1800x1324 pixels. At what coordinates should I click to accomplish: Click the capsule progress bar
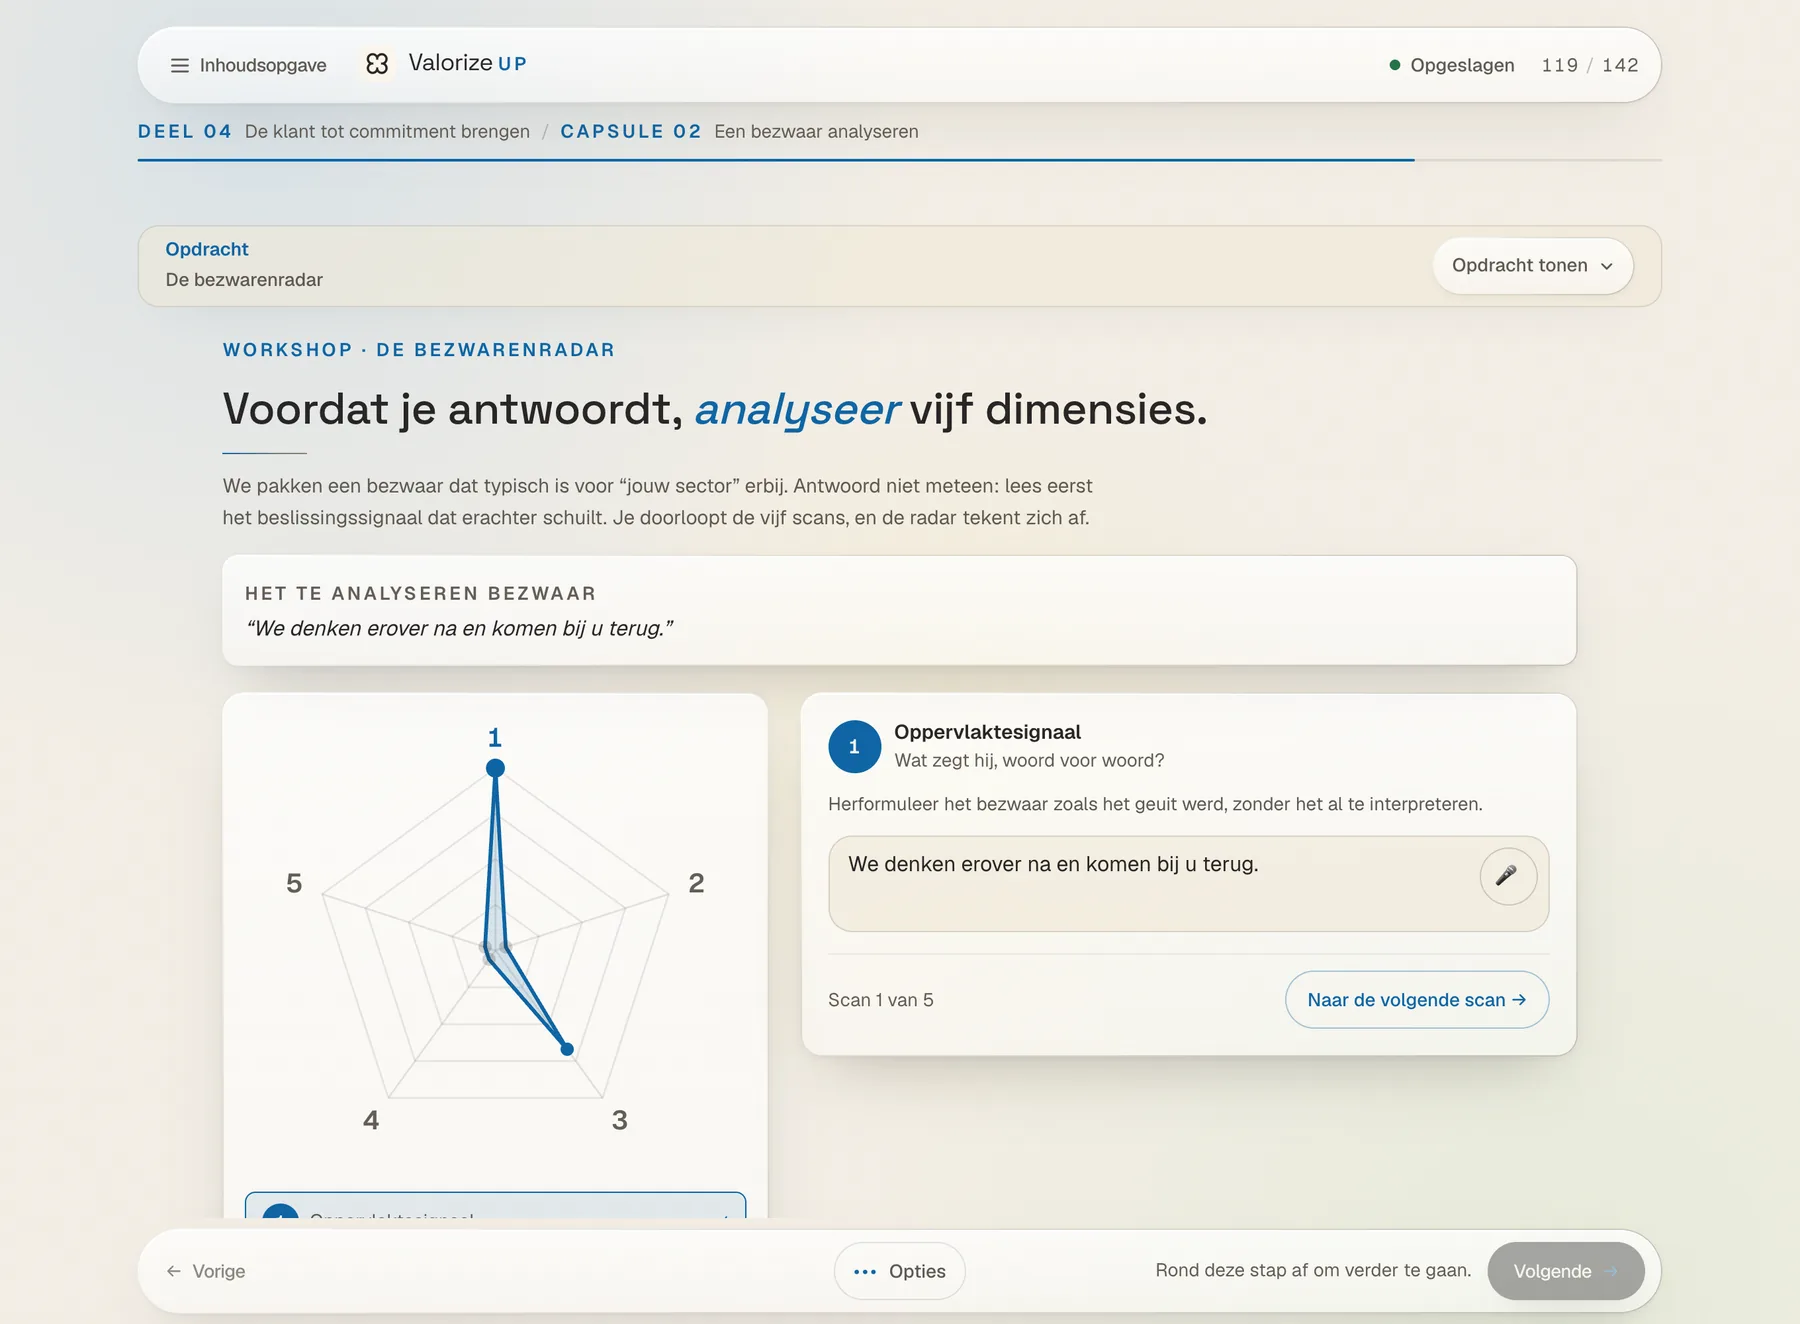(x=899, y=160)
